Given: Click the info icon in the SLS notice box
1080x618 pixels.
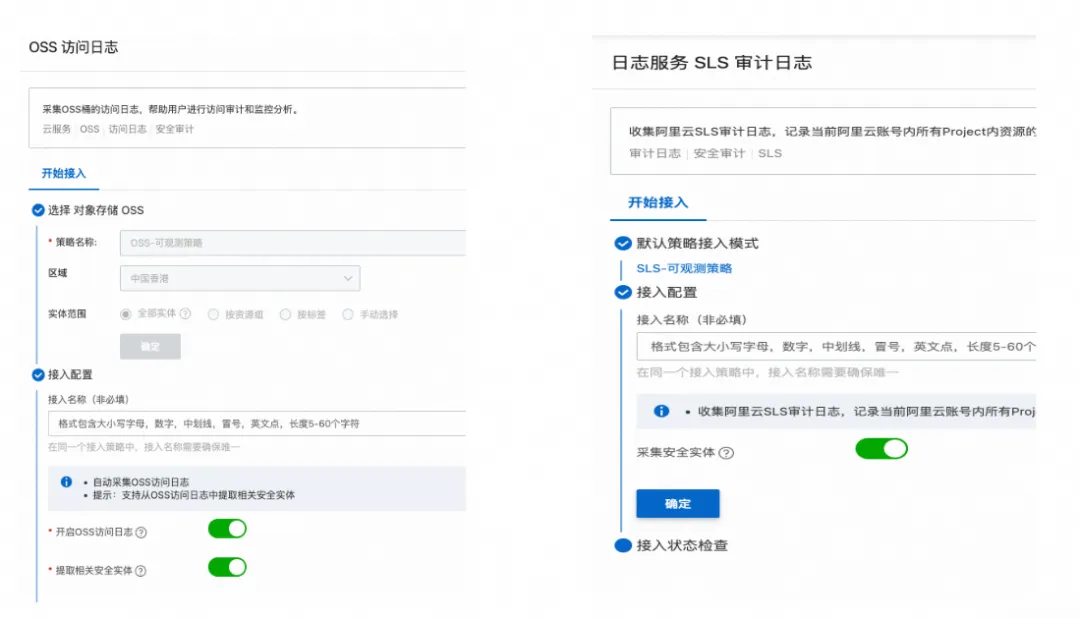Looking at the screenshot, I should [x=661, y=411].
